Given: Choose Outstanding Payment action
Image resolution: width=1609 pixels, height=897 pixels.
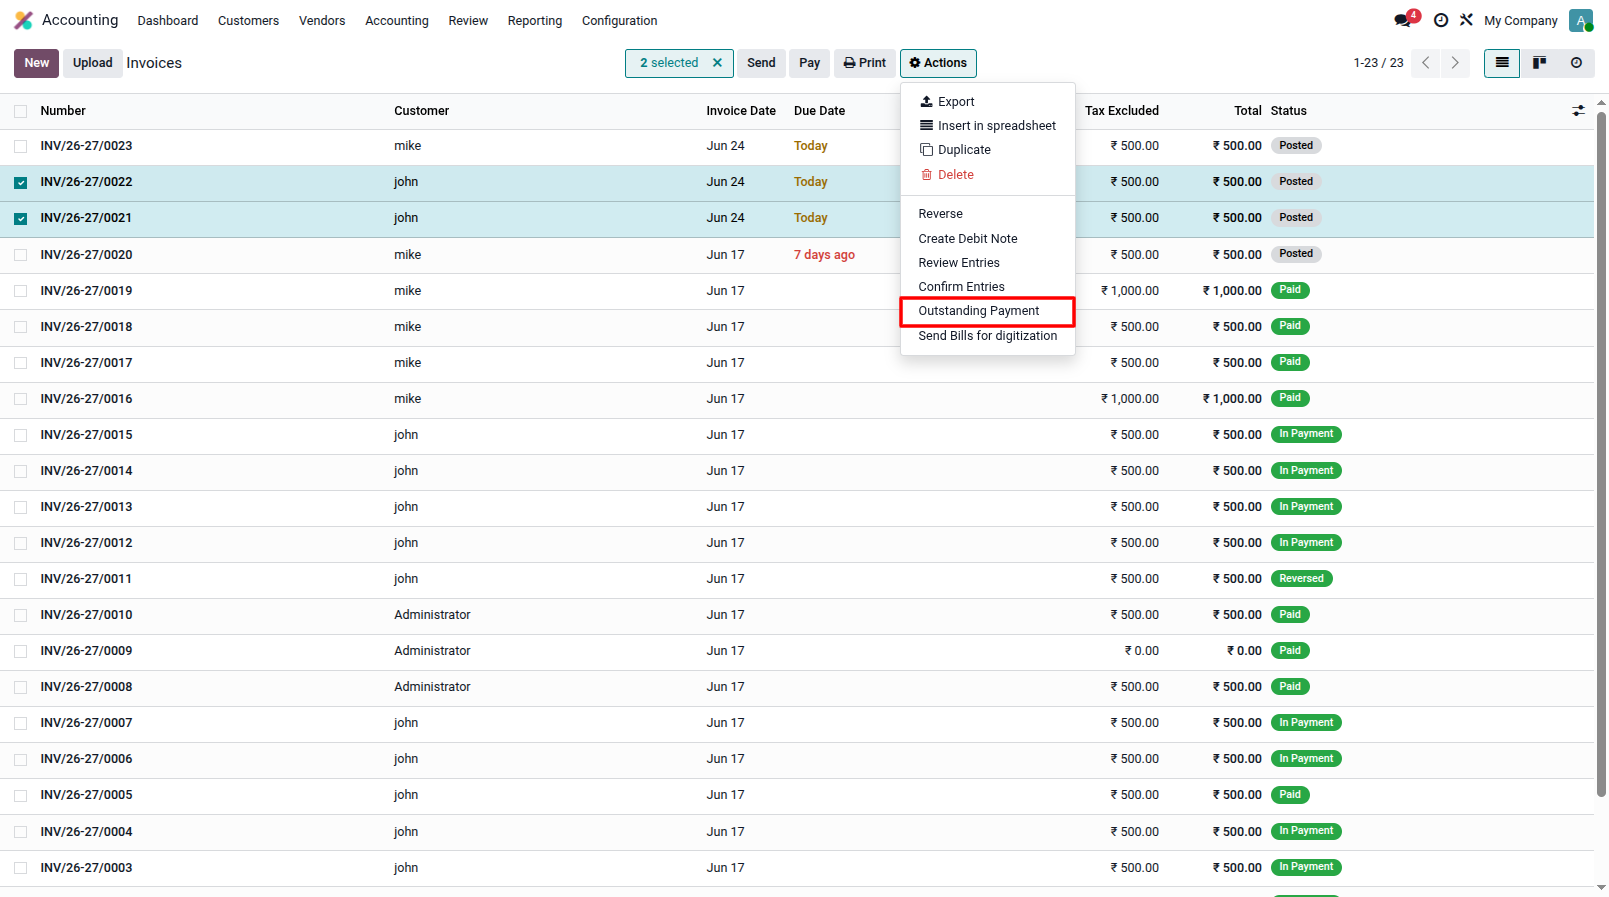Looking at the screenshot, I should pyautogui.click(x=988, y=311).
